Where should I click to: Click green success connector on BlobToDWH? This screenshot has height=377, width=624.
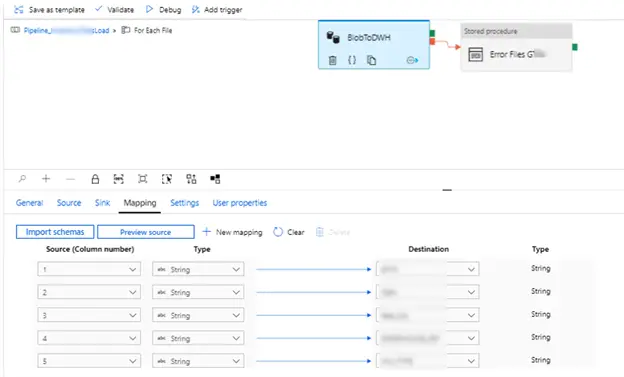432,33
